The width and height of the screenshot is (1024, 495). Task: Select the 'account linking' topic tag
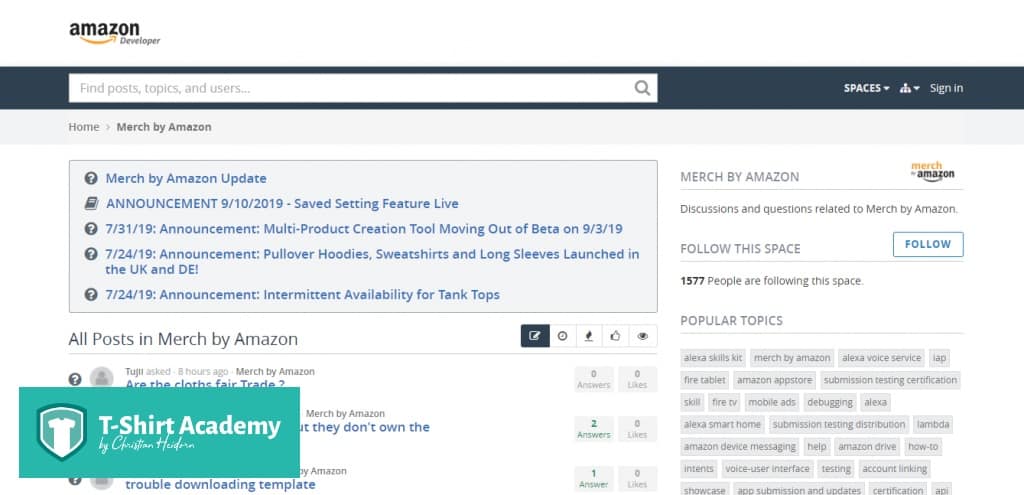[895, 469]
